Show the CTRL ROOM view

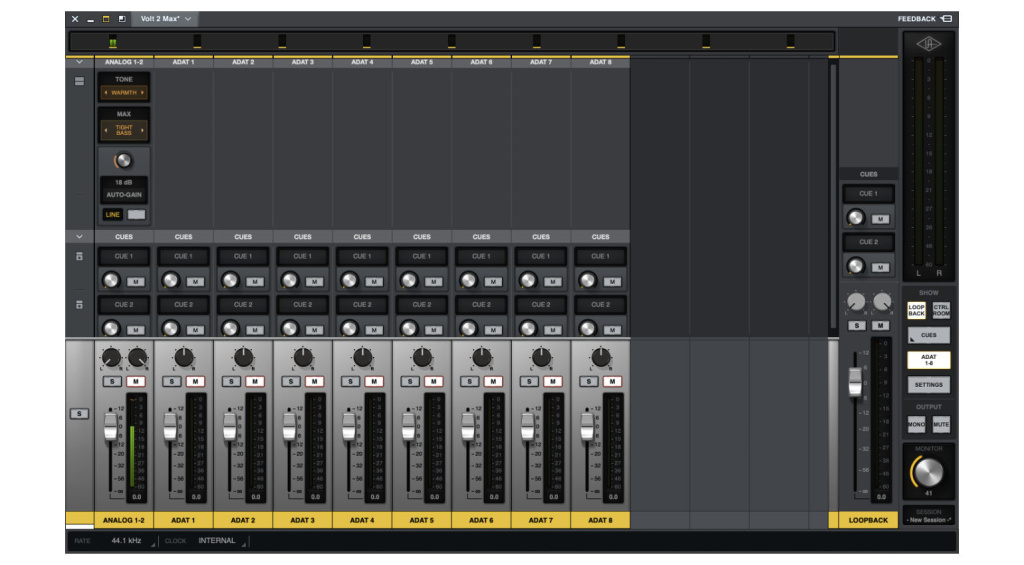click(941, 310)
